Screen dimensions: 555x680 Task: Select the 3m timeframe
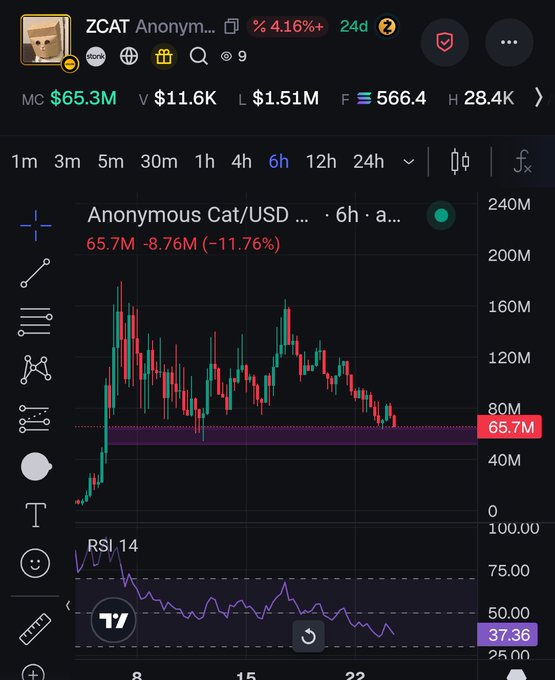click(67, 162)
